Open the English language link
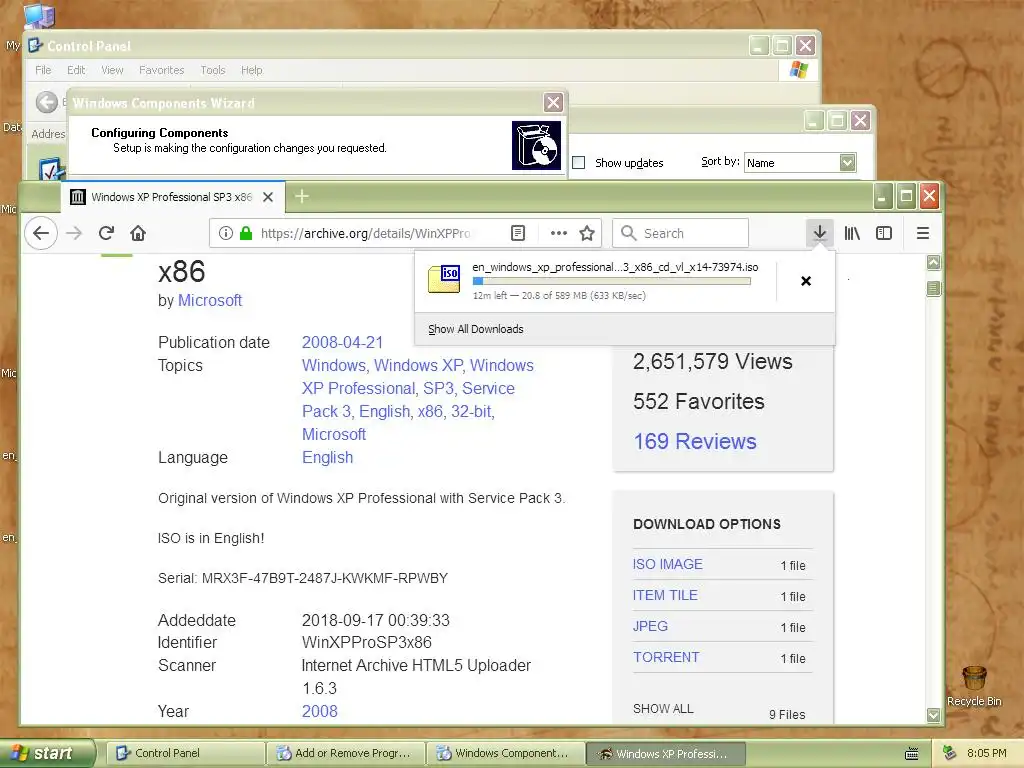Screen dimensions: 1024x768 coord(327,457)
